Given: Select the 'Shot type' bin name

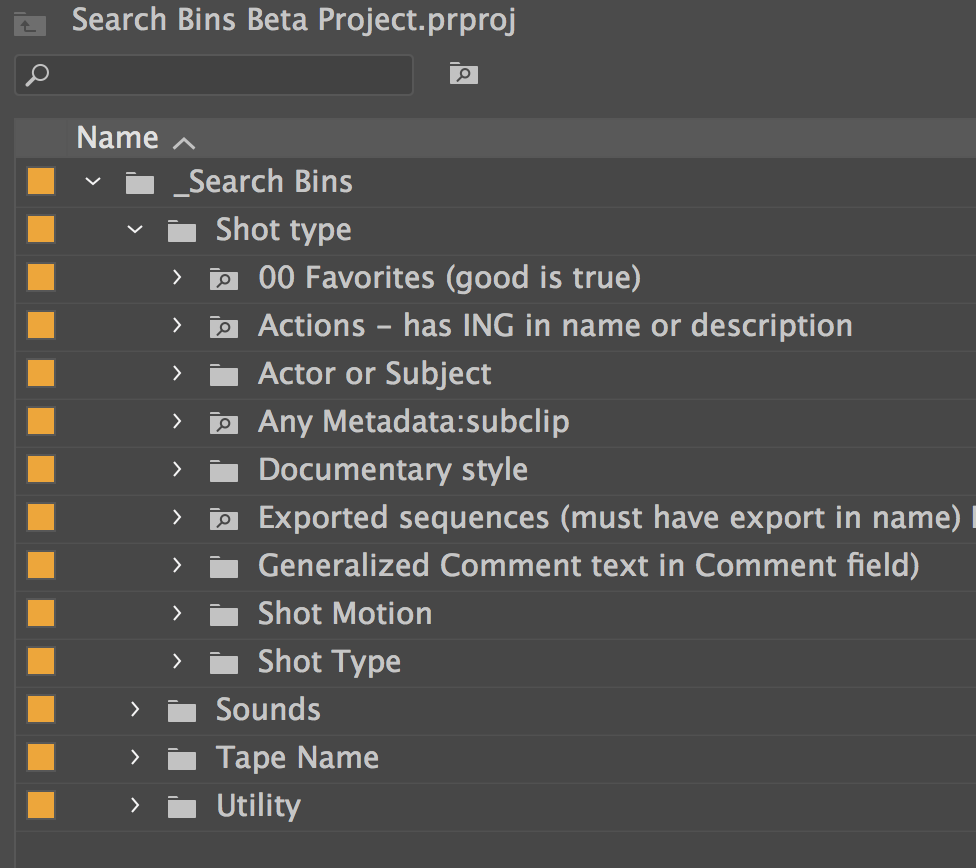Looking at the screenshot, I should click(283, 230).
